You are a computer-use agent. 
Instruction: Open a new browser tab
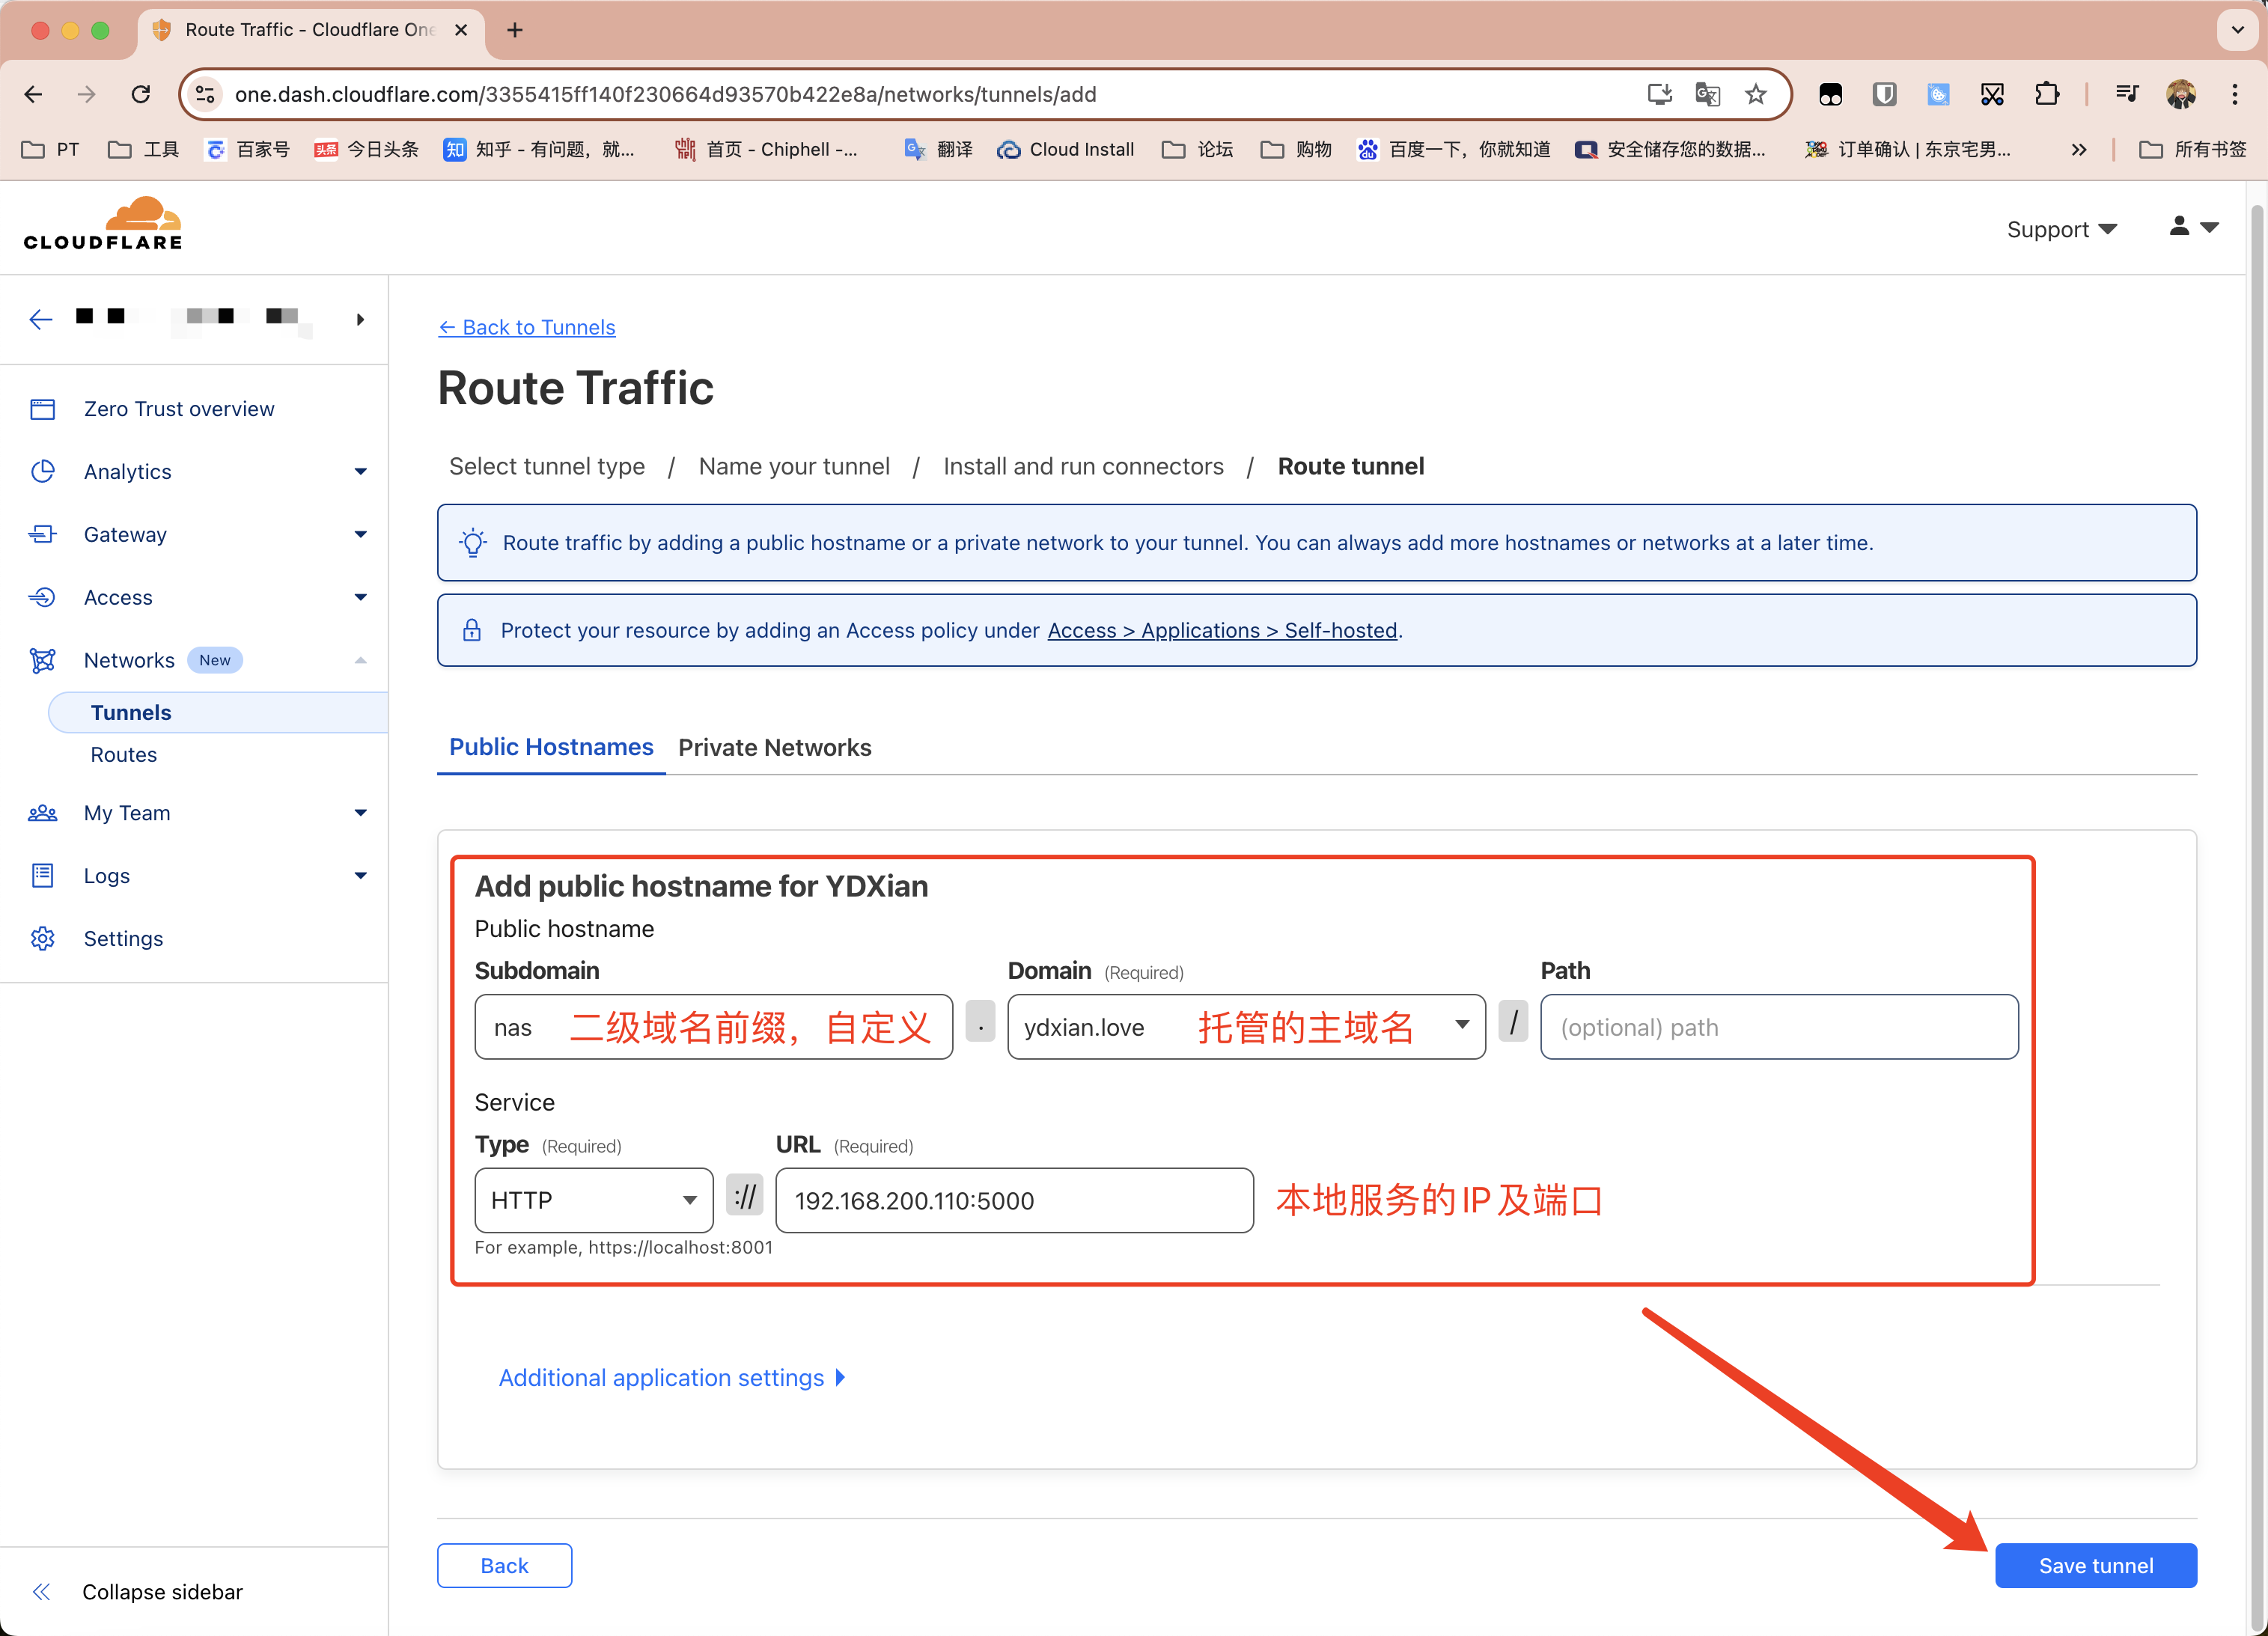[x=515, y=30]
